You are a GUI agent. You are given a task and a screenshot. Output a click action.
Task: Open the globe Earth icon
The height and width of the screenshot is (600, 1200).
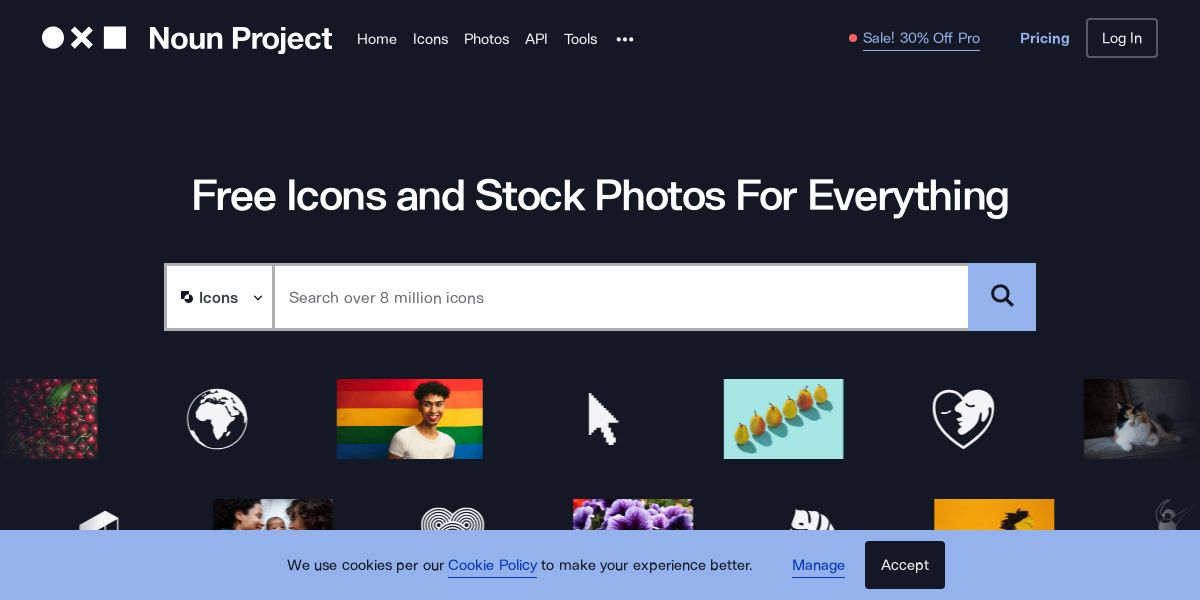tap(217, 419)
